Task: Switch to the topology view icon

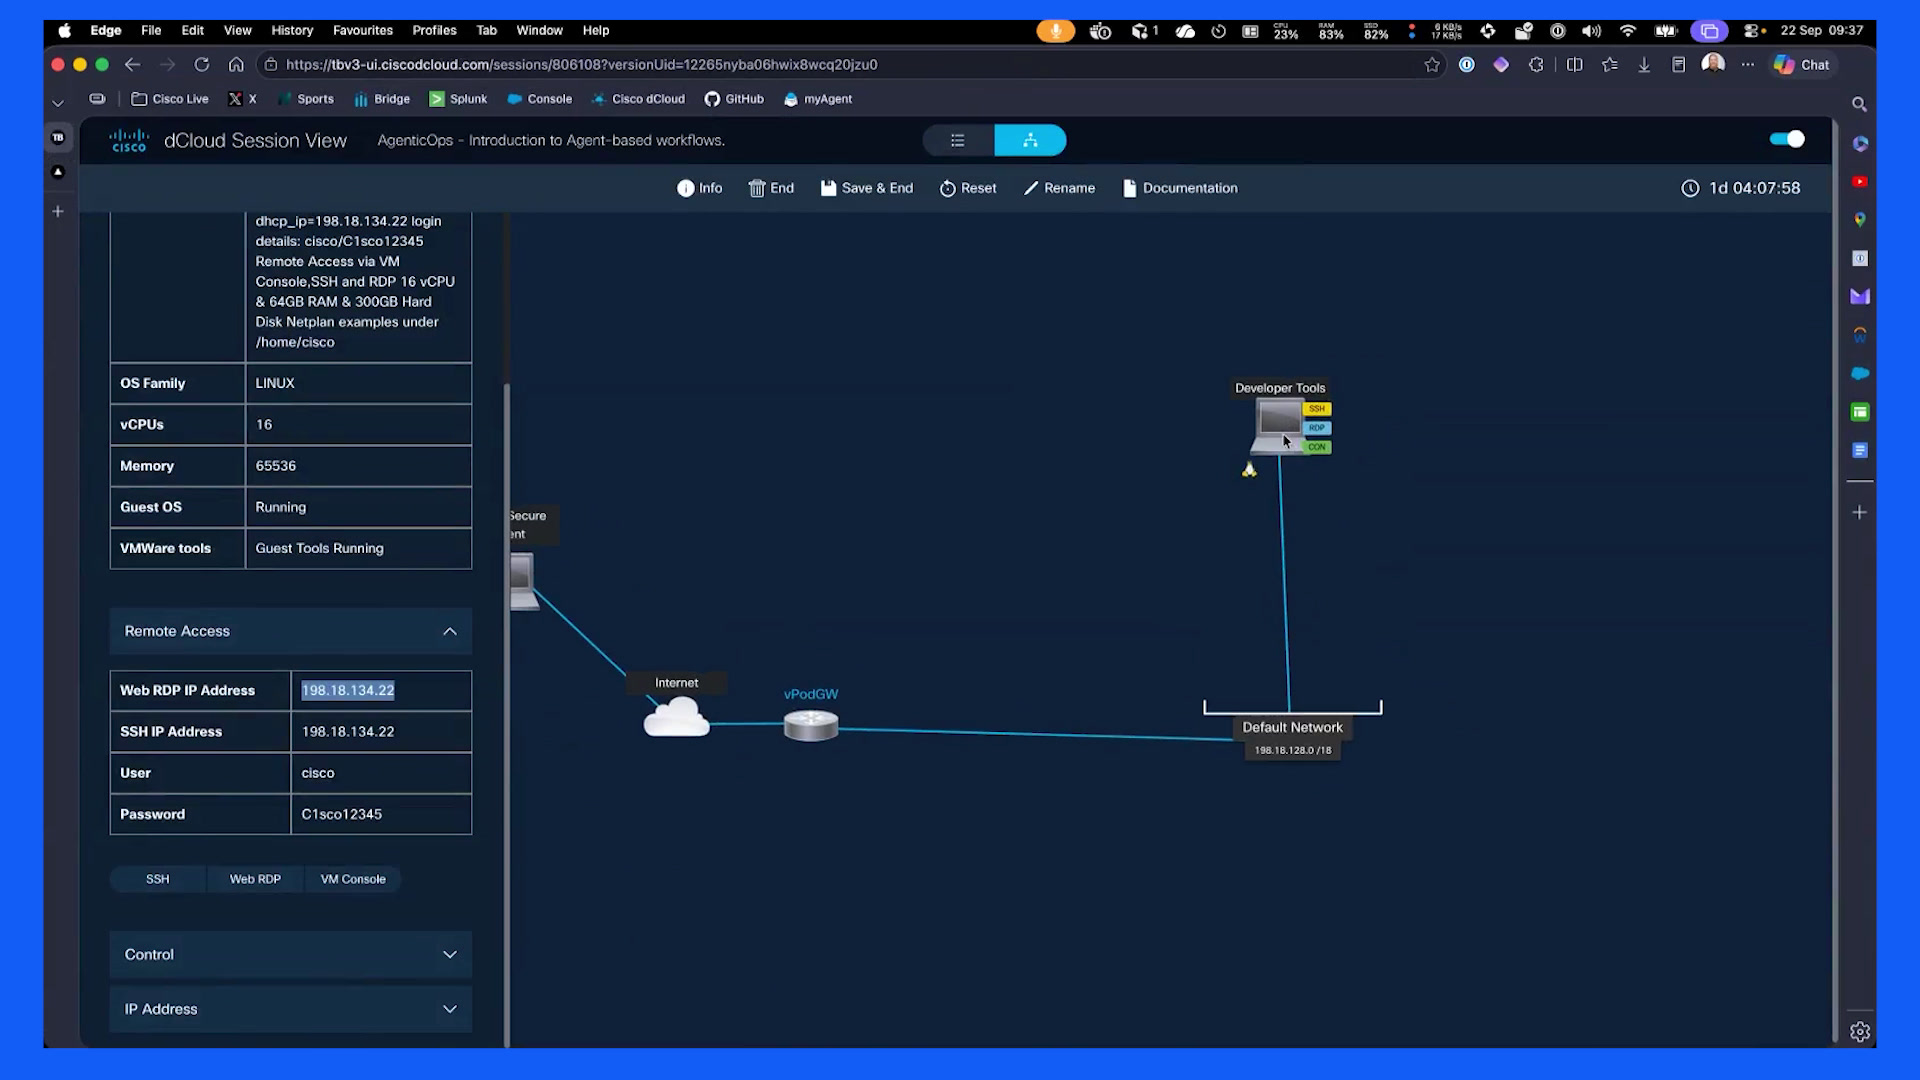Action: coord(1030,141)
